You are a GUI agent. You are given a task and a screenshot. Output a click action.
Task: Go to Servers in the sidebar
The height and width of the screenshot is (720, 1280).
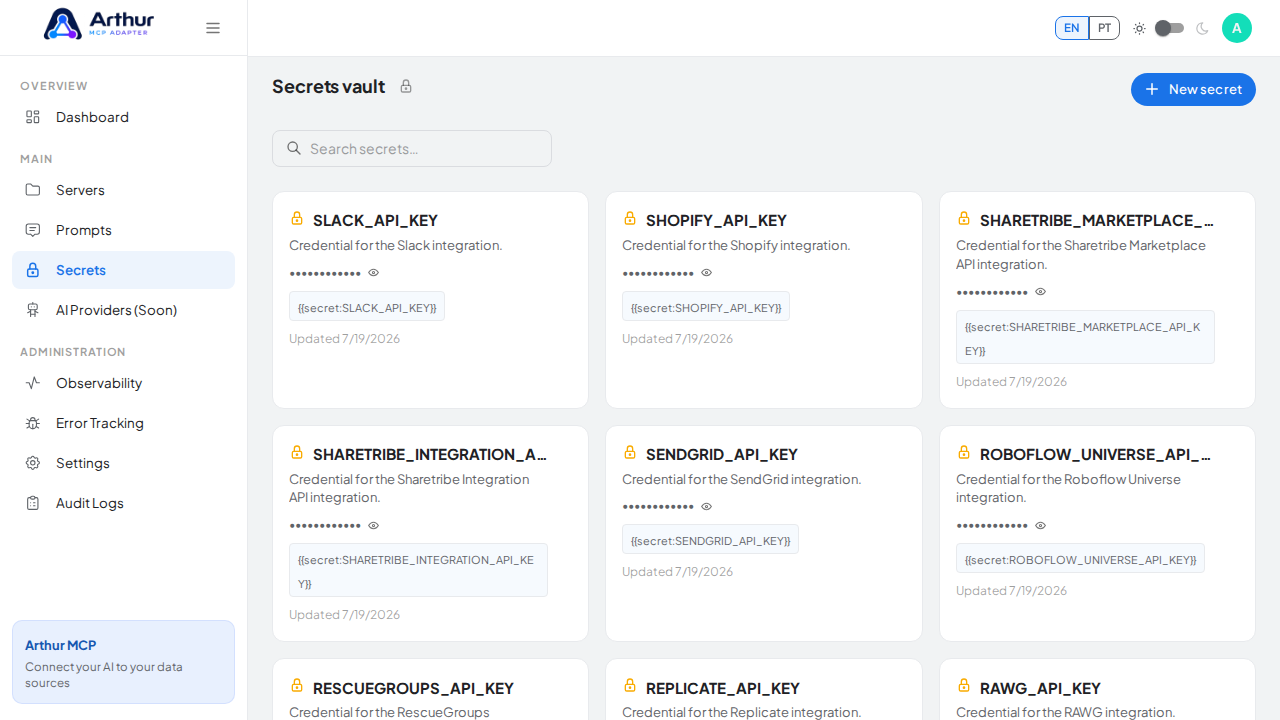[123, 190]
